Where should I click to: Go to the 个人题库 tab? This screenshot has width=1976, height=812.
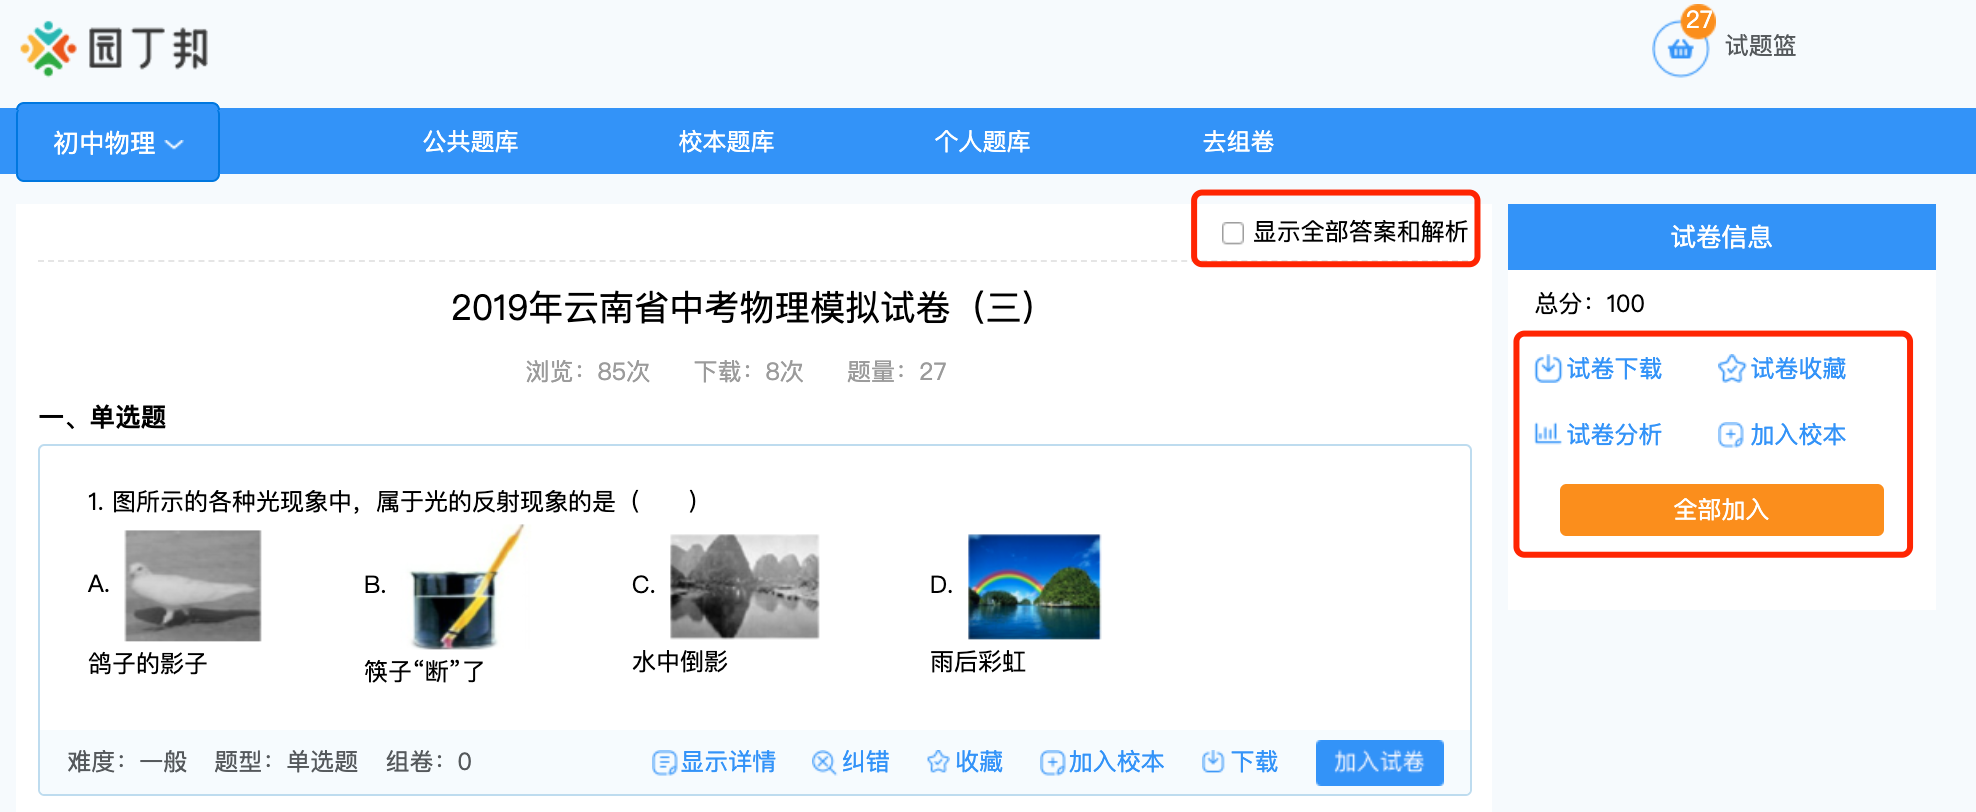coord(982,142)
